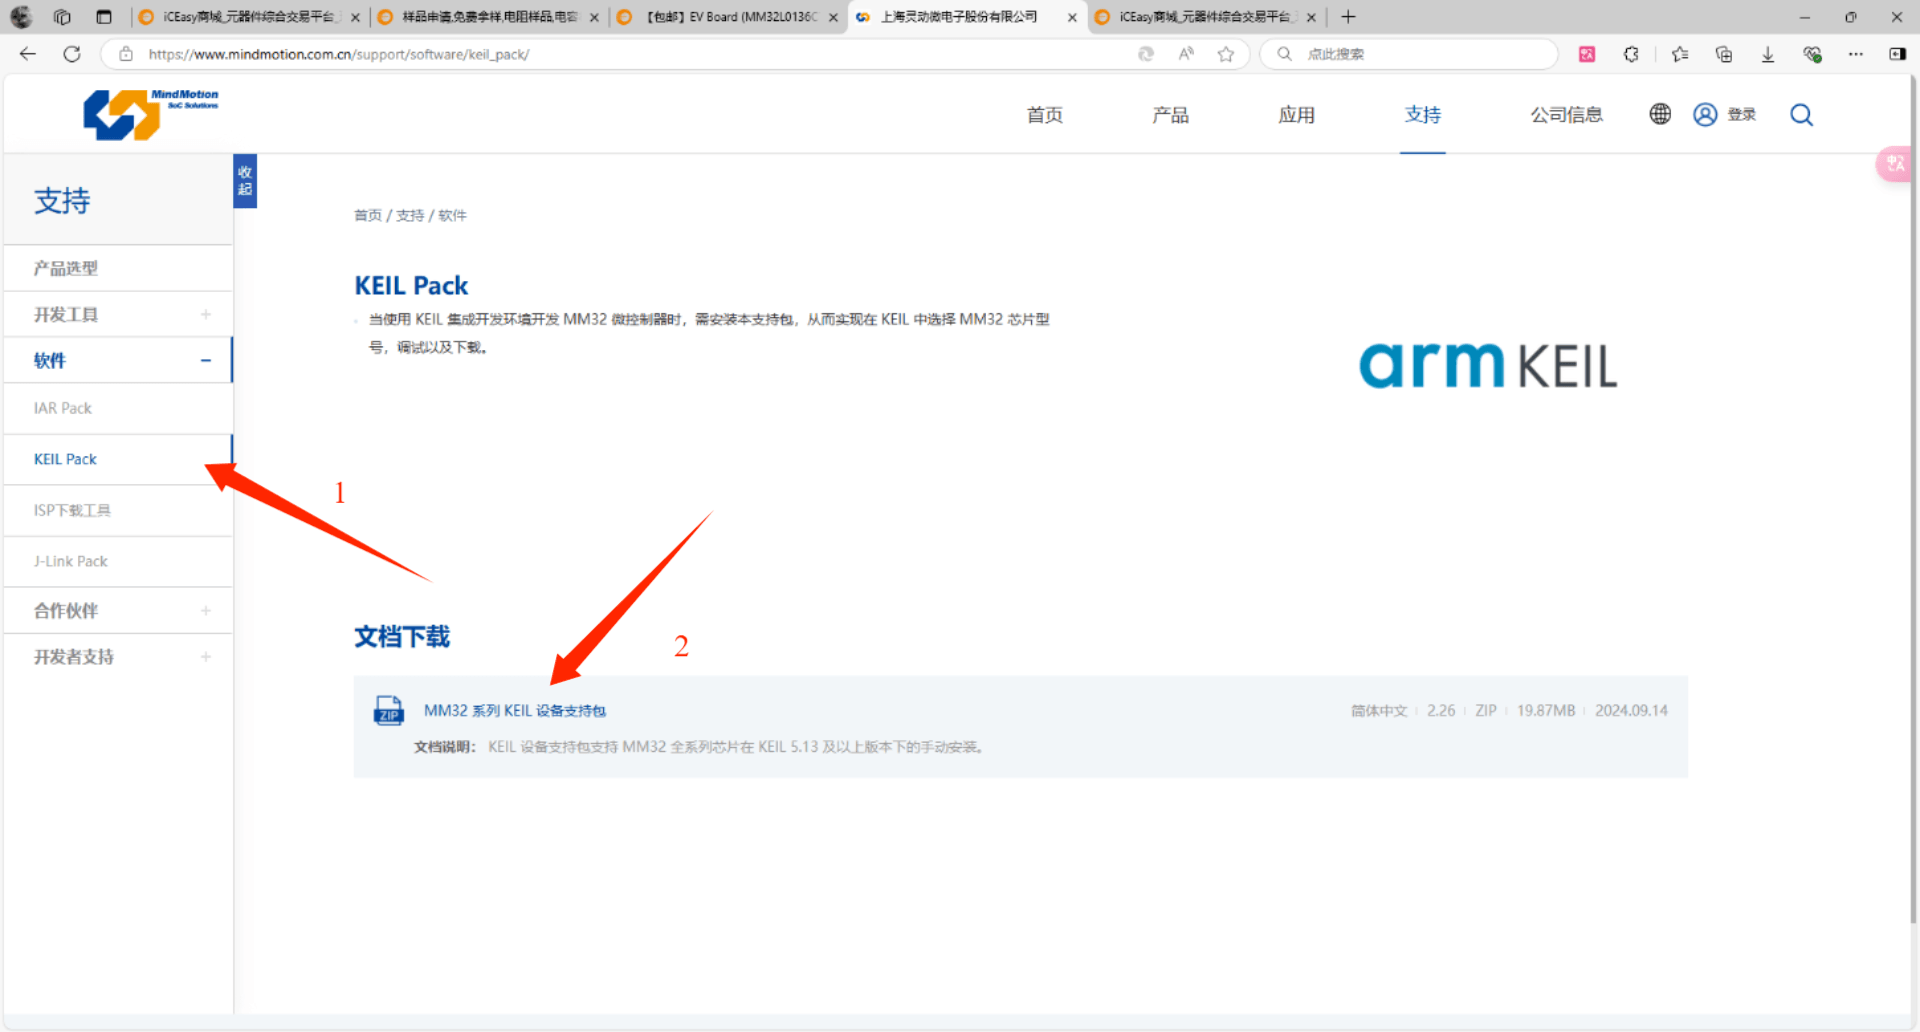Collapse the sidebar with 收起 toggle

[x=245, y=181]
